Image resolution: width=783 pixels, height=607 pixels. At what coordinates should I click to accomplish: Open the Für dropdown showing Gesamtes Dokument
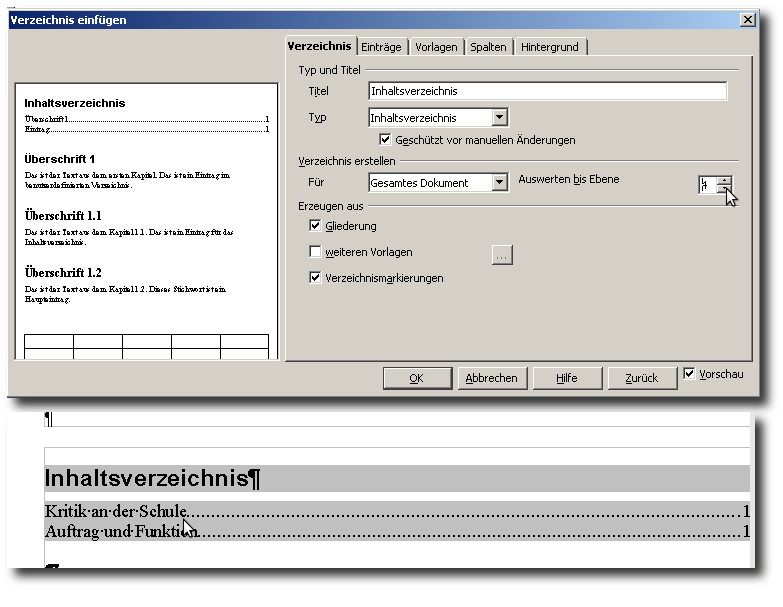pyautogui.click(x=500, y=183)
